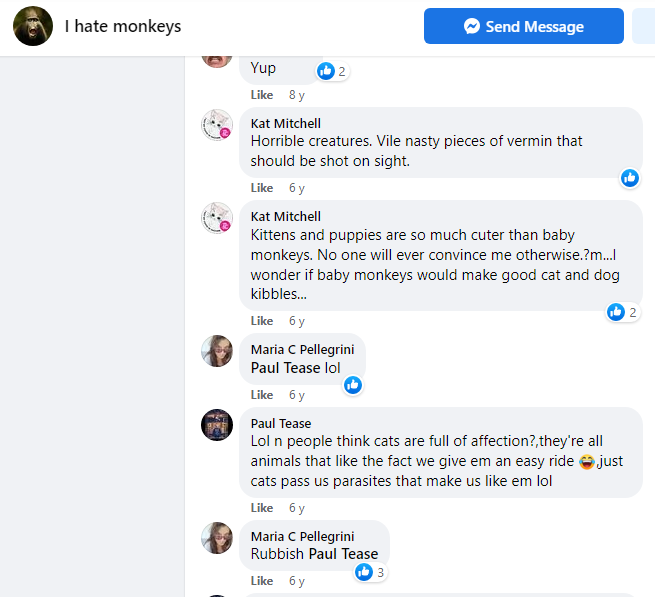Viewport: 655px width, 597px height.
Task: Open Kat Mitchell name link on second comment
Action: [x=286, y=216]
